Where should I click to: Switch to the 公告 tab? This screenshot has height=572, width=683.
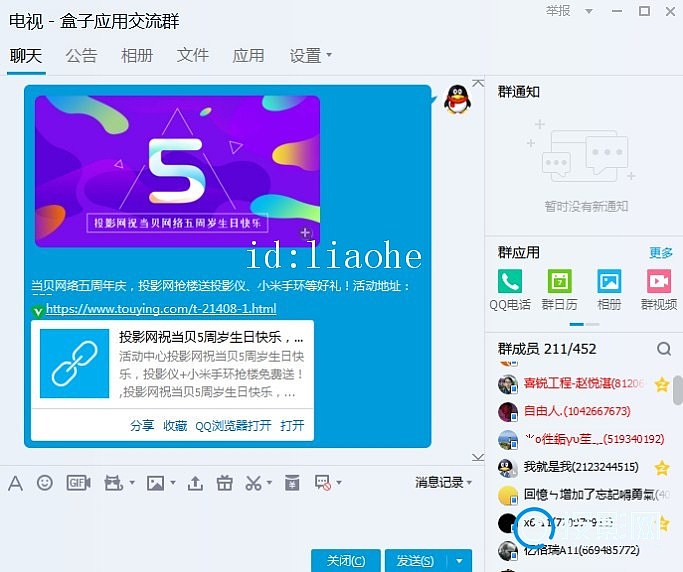[x=81, y=56]
